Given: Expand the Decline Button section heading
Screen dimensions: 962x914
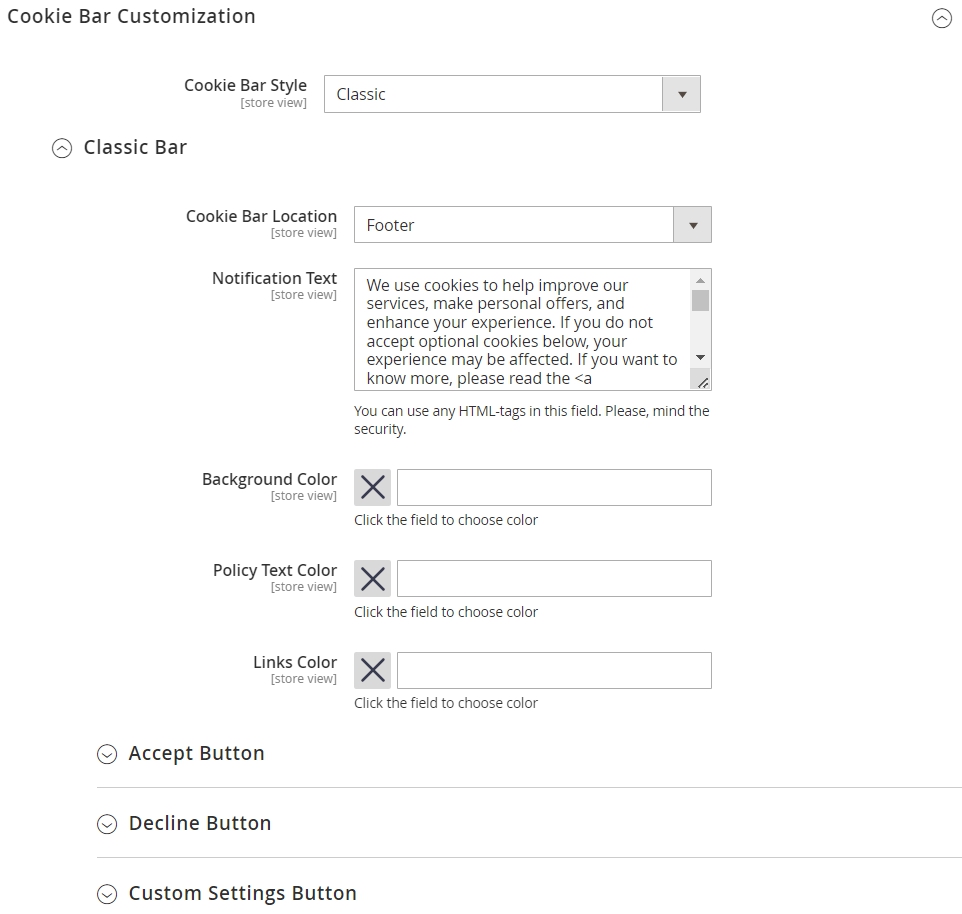Looking at the screenshot, I should pos(200,823).
